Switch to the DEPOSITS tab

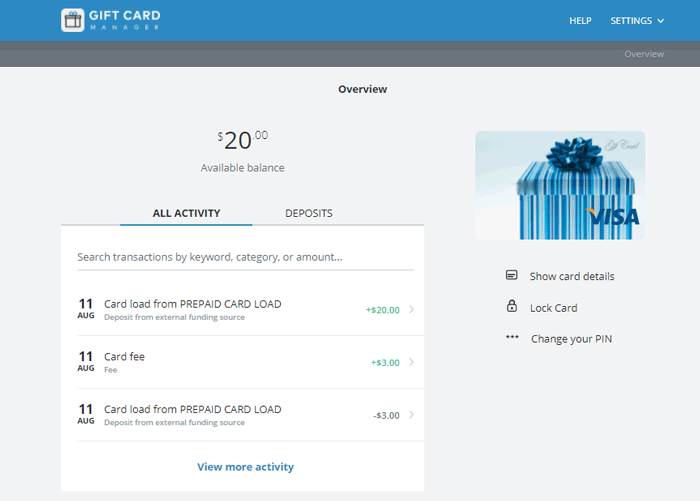[308, 213]
